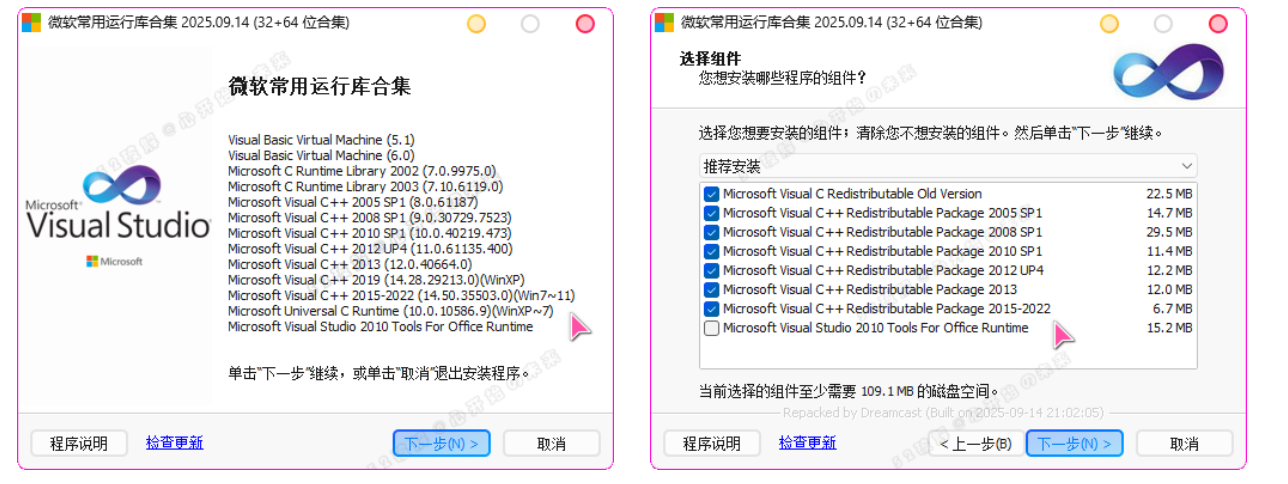Uncheck Microsoft Visual C Redistributable Old Version
The height and width of the screenshot is (484, 1288).
711,194
